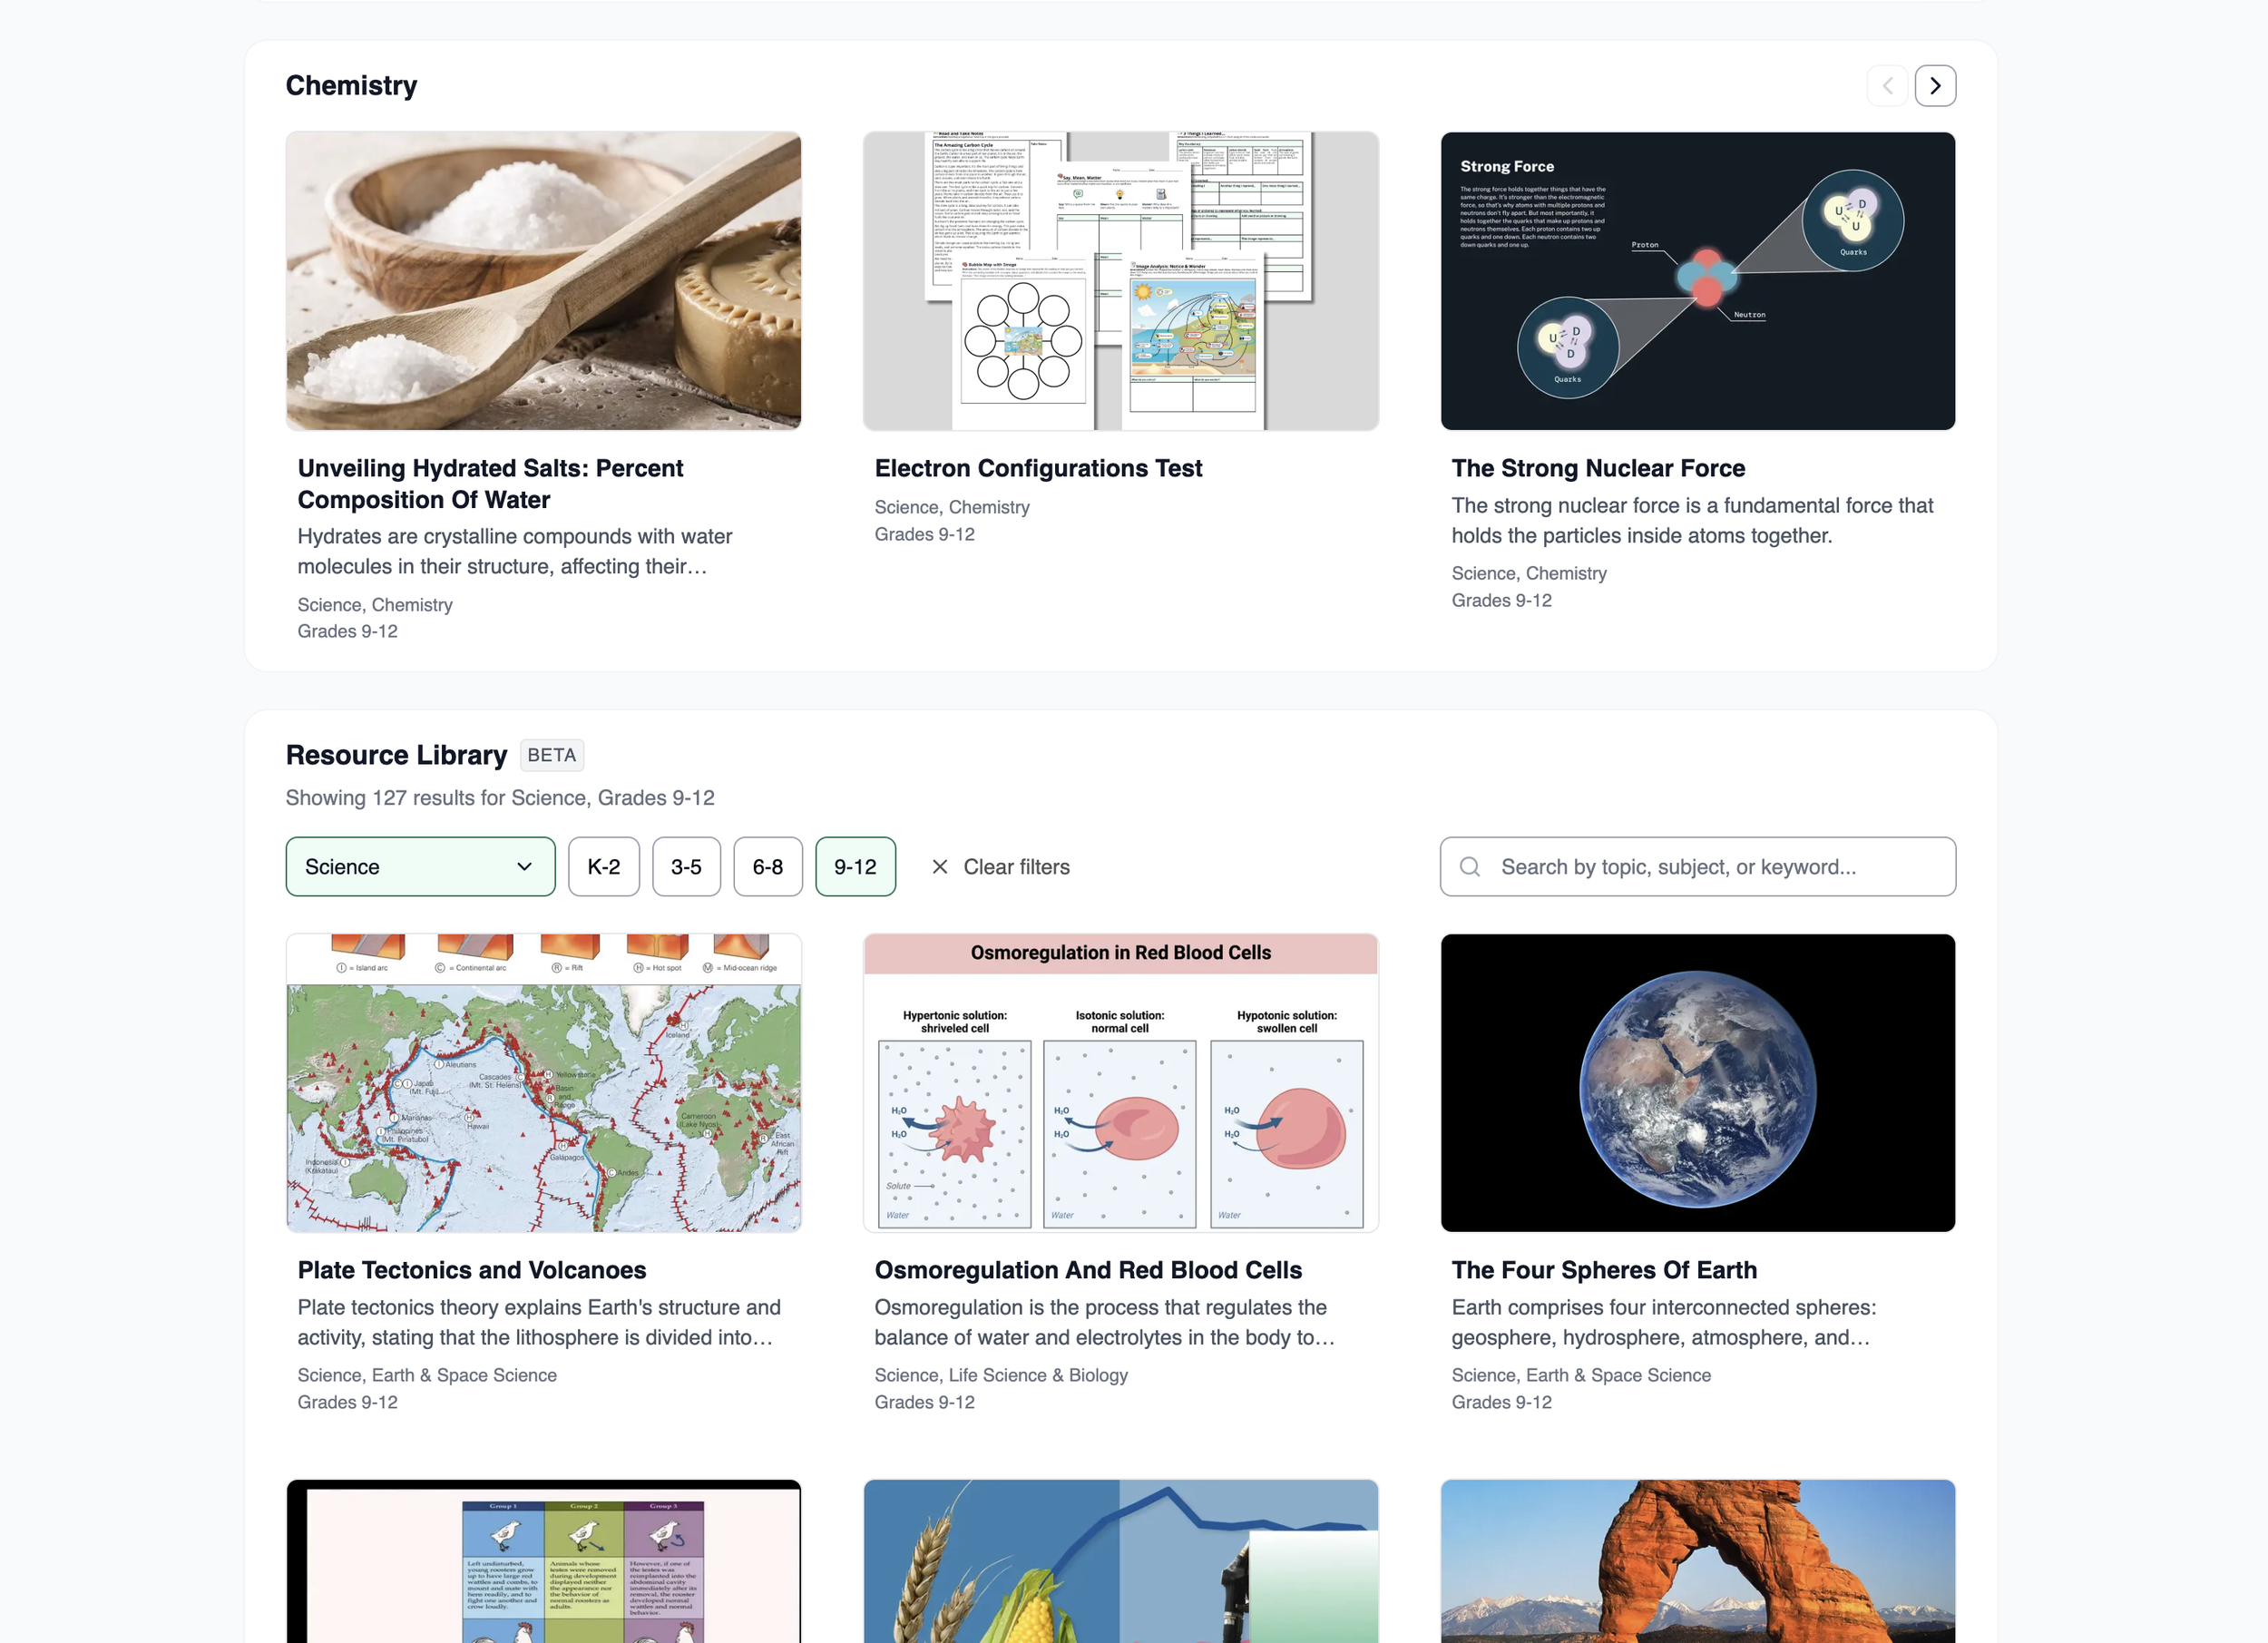Toggle the 3-5 grade filter
Image resolution: width=2268 pixels, height=1643 pixels.
tap(686, 867)
